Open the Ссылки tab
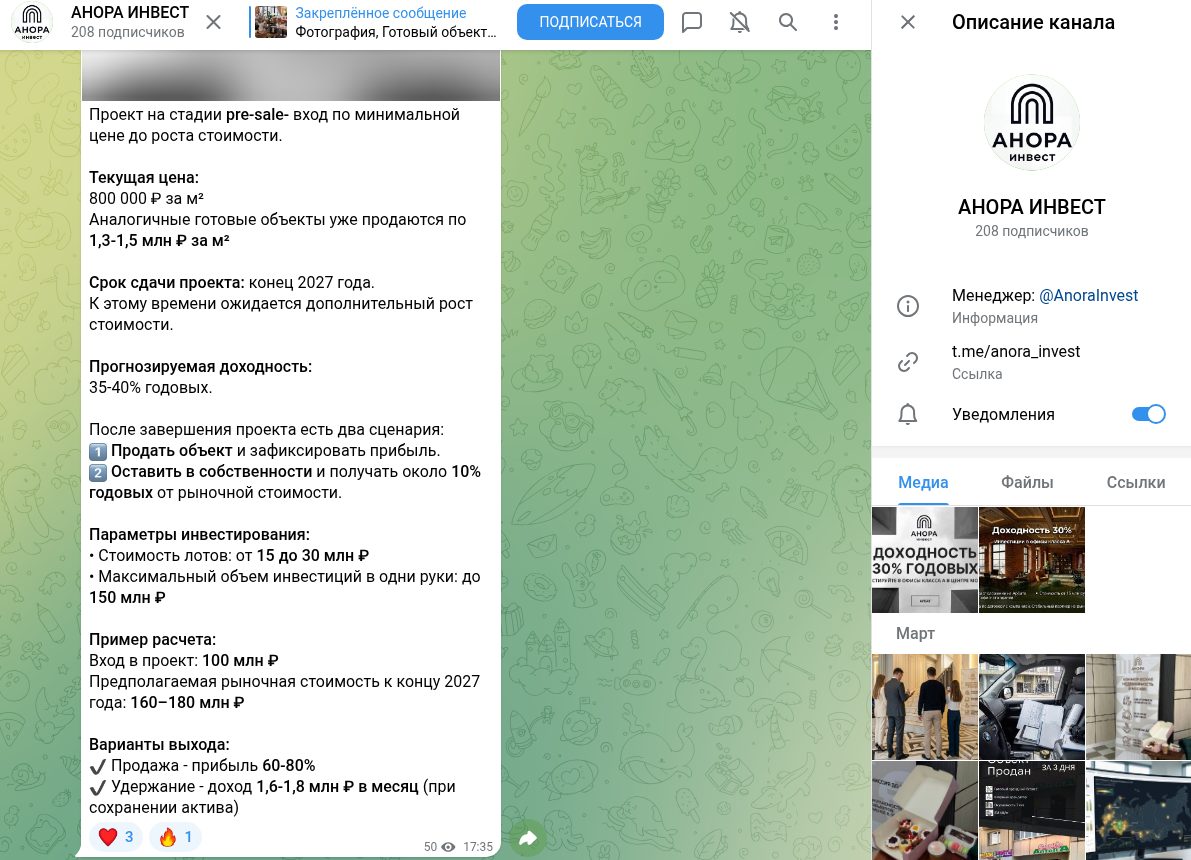This screenshot has width=1191, height=860. pyautogui.click(x=1135, y=482)
